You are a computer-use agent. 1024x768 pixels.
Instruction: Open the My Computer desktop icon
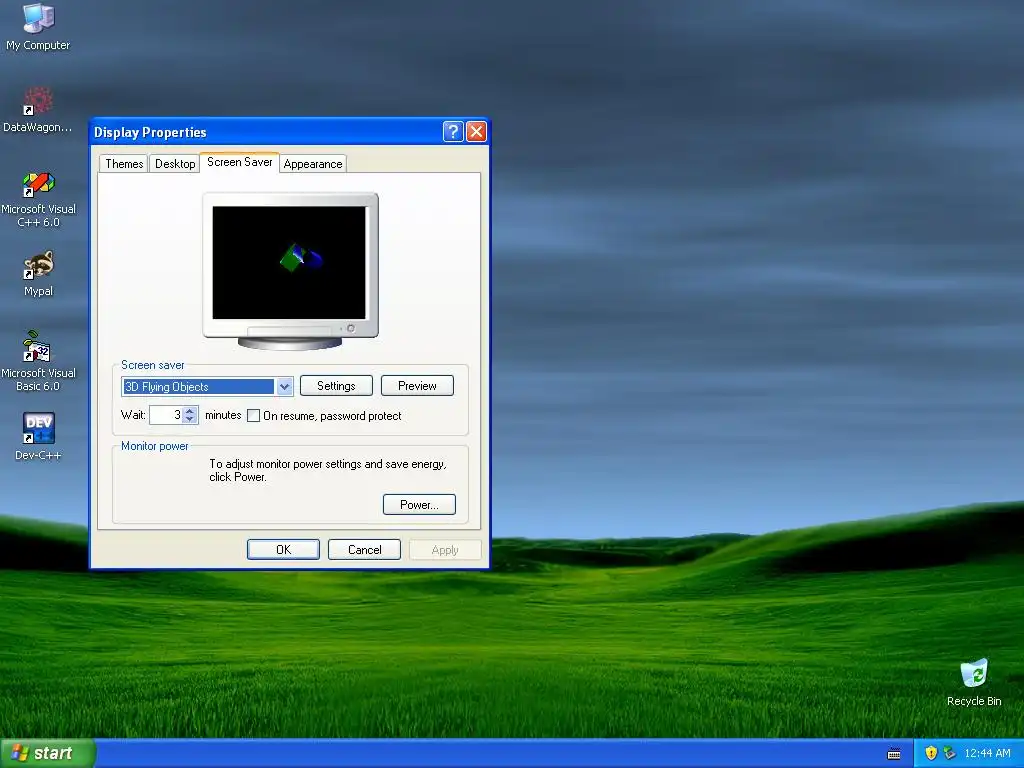tap(38, 26)
